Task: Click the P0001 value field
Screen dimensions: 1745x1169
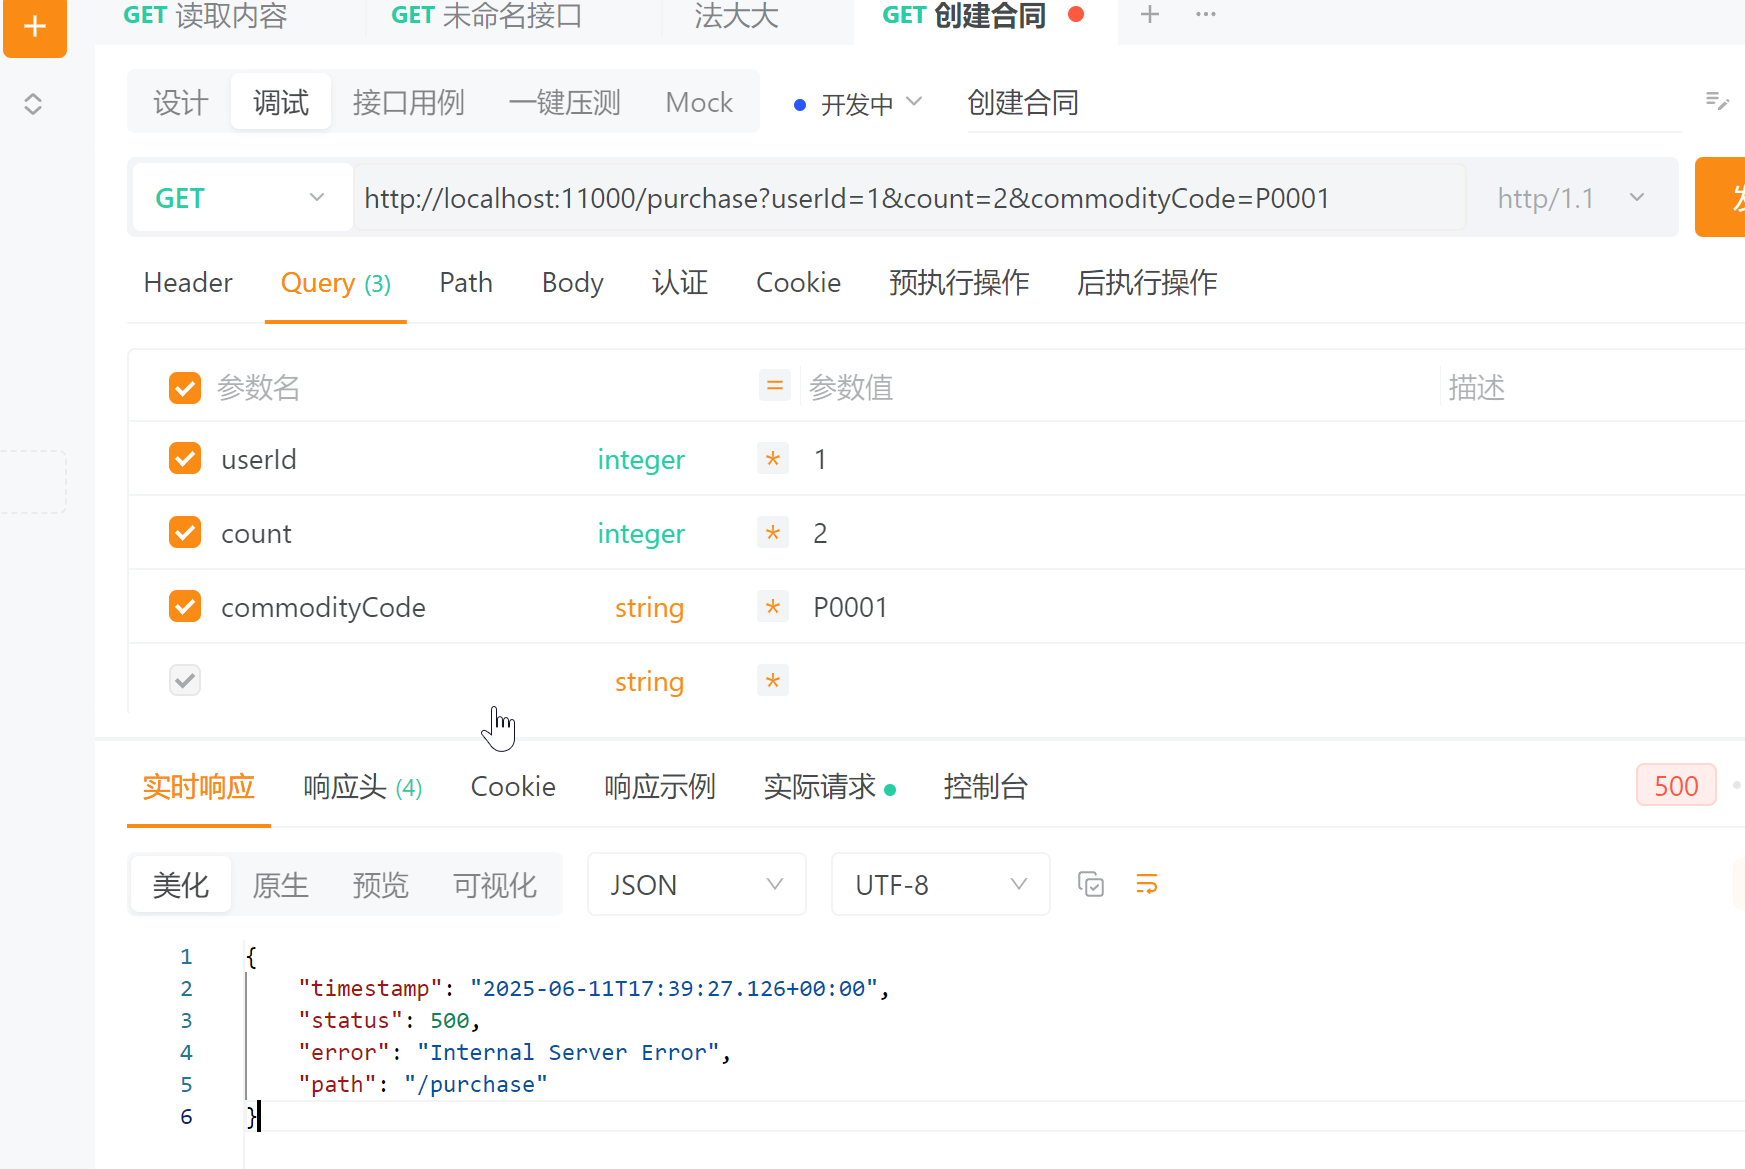Action: point(1120,607)
